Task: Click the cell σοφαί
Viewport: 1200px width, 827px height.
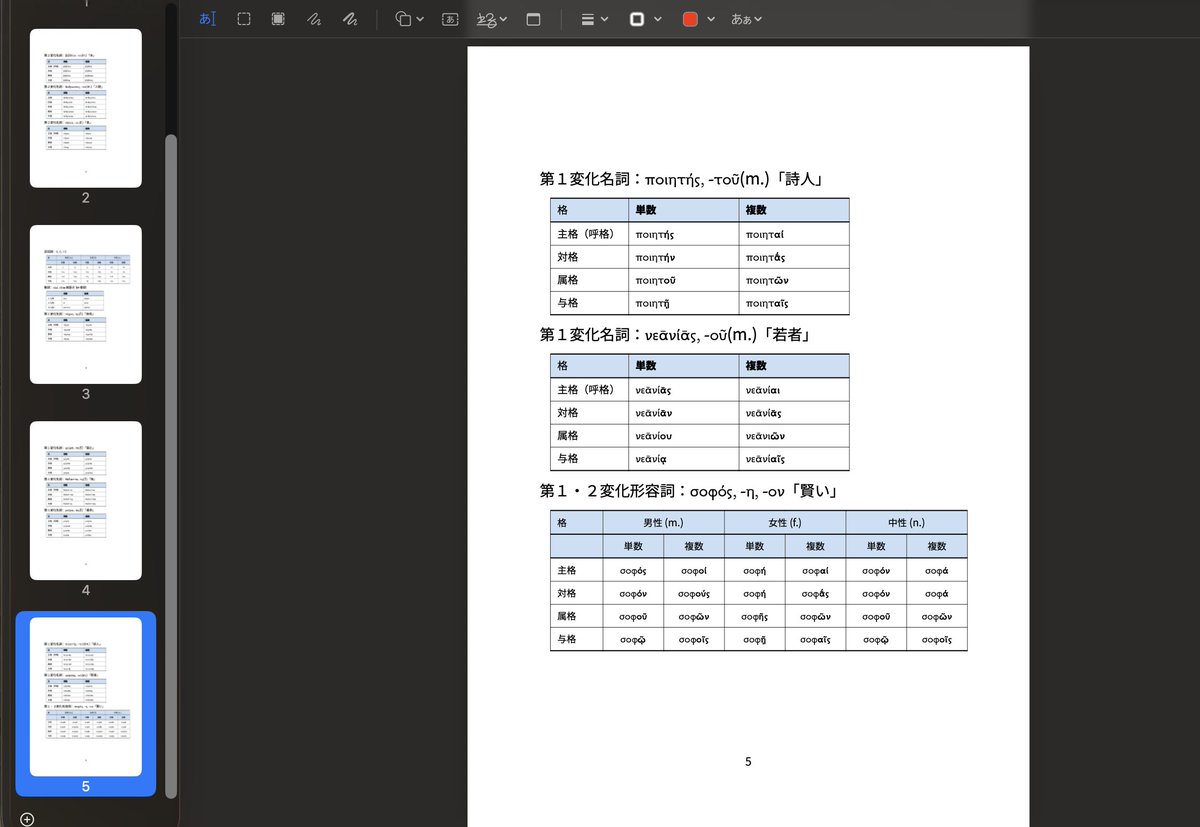Action: pyautogui.click(x=815, y=570)
